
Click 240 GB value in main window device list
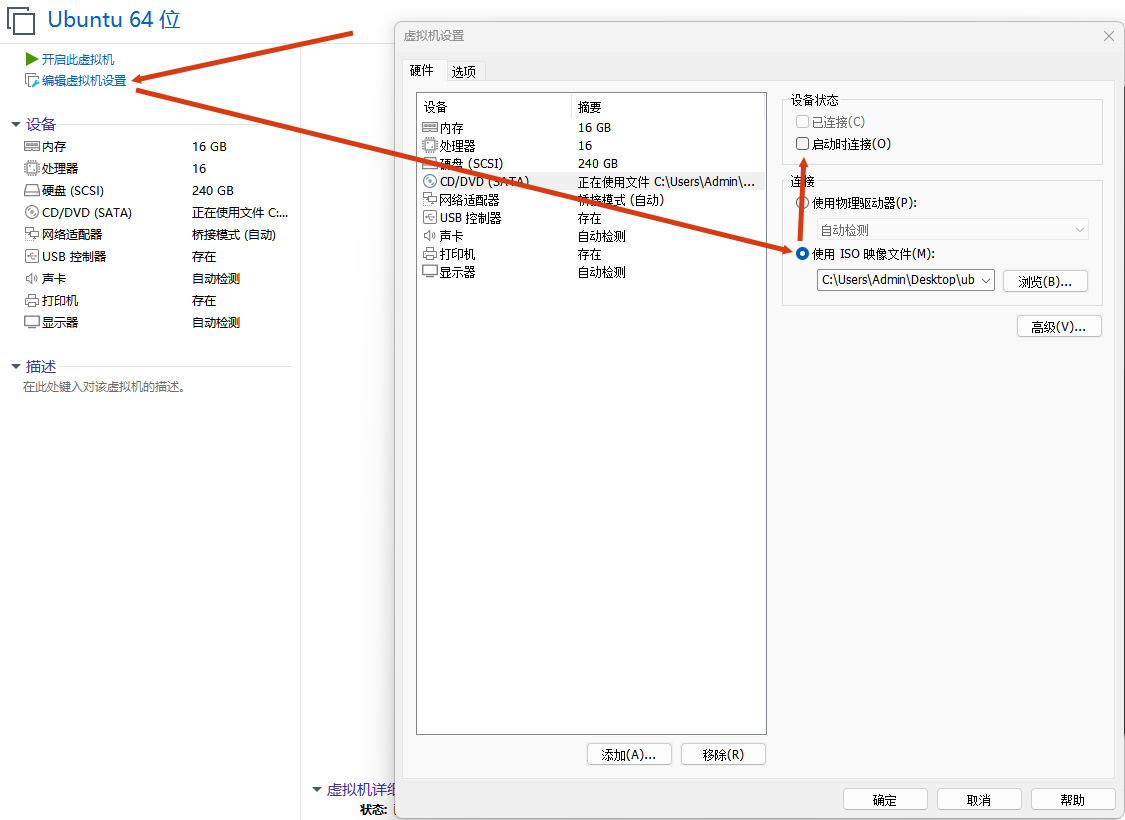(212, 191)
